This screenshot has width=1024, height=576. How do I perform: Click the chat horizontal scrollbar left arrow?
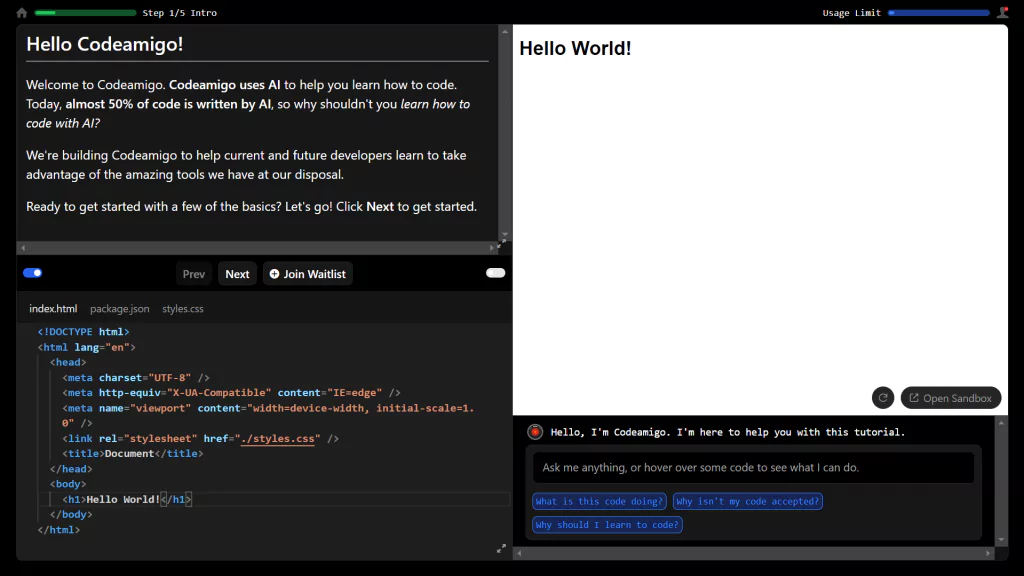pos(520,553)
